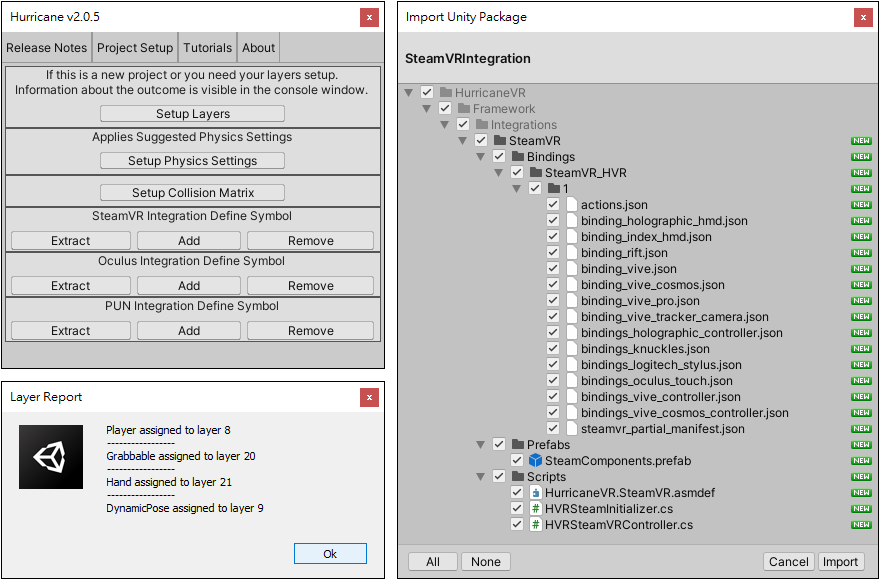This screenshot has height=580, width=880.
Task: Click the HVRSteamVRController.cs script icon
Action: point(536,525)
